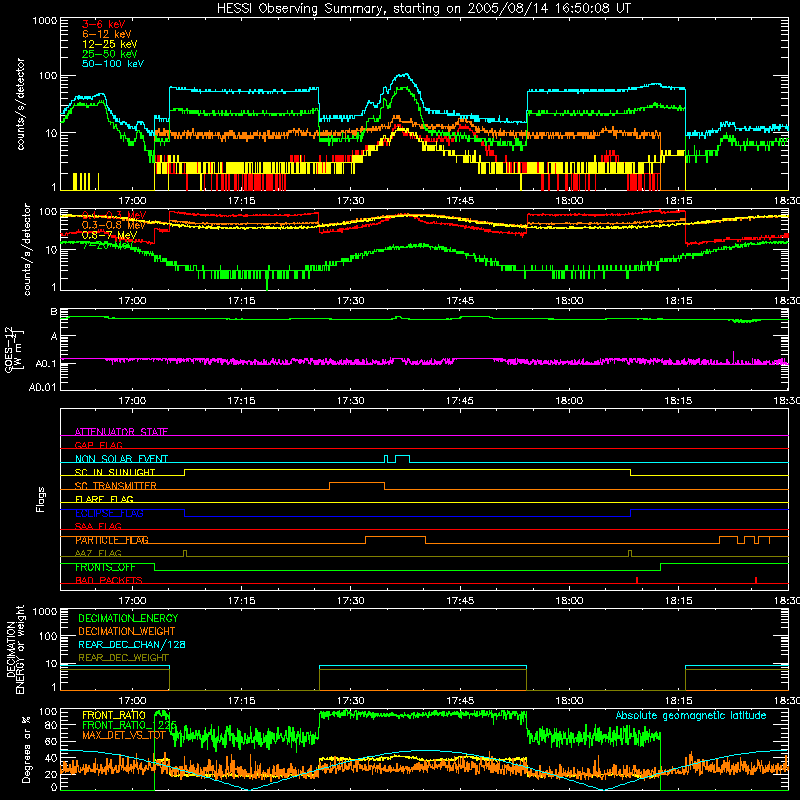The height and width of the screenshot is (800, 800).
Task: Click the wide NON_SOLAR_EVENT raised pulse
Action: click(x=402, y=456)
